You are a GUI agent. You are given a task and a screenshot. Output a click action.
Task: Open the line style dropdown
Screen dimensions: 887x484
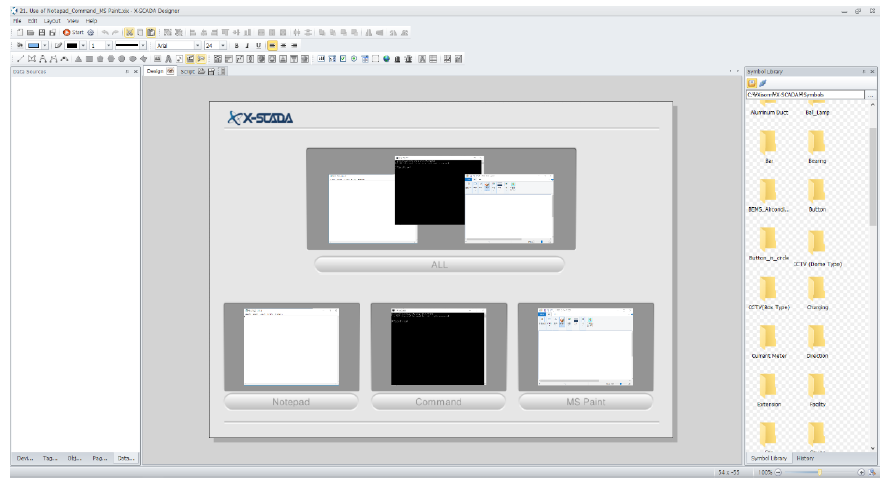point(143,46)
